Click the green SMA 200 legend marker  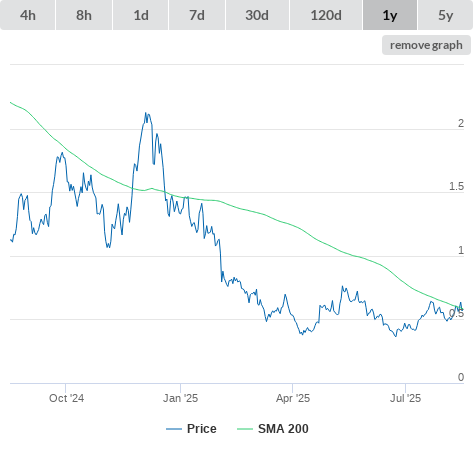point(245,429)
